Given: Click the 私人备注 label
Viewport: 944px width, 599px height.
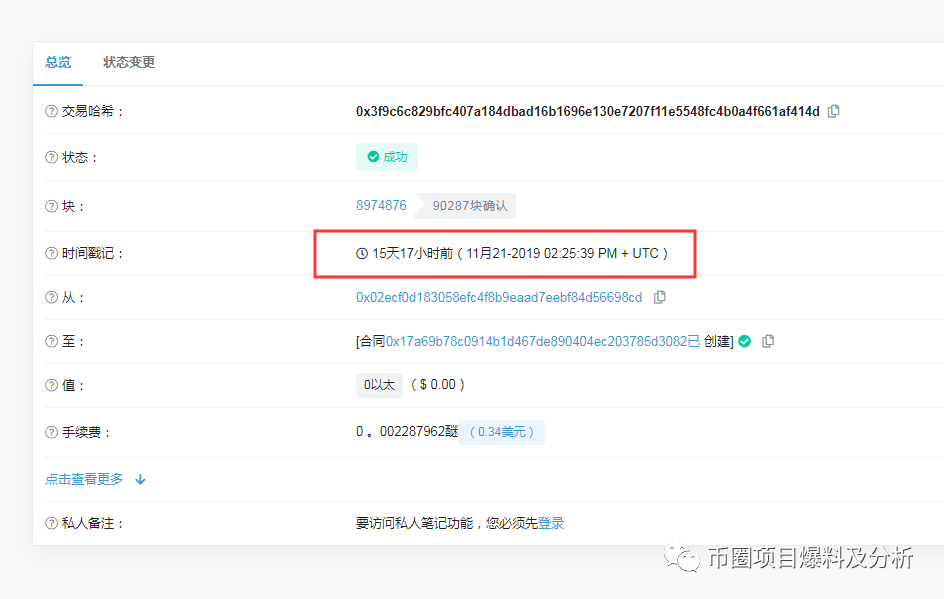Looking at the screenshot, I should 93,523.
